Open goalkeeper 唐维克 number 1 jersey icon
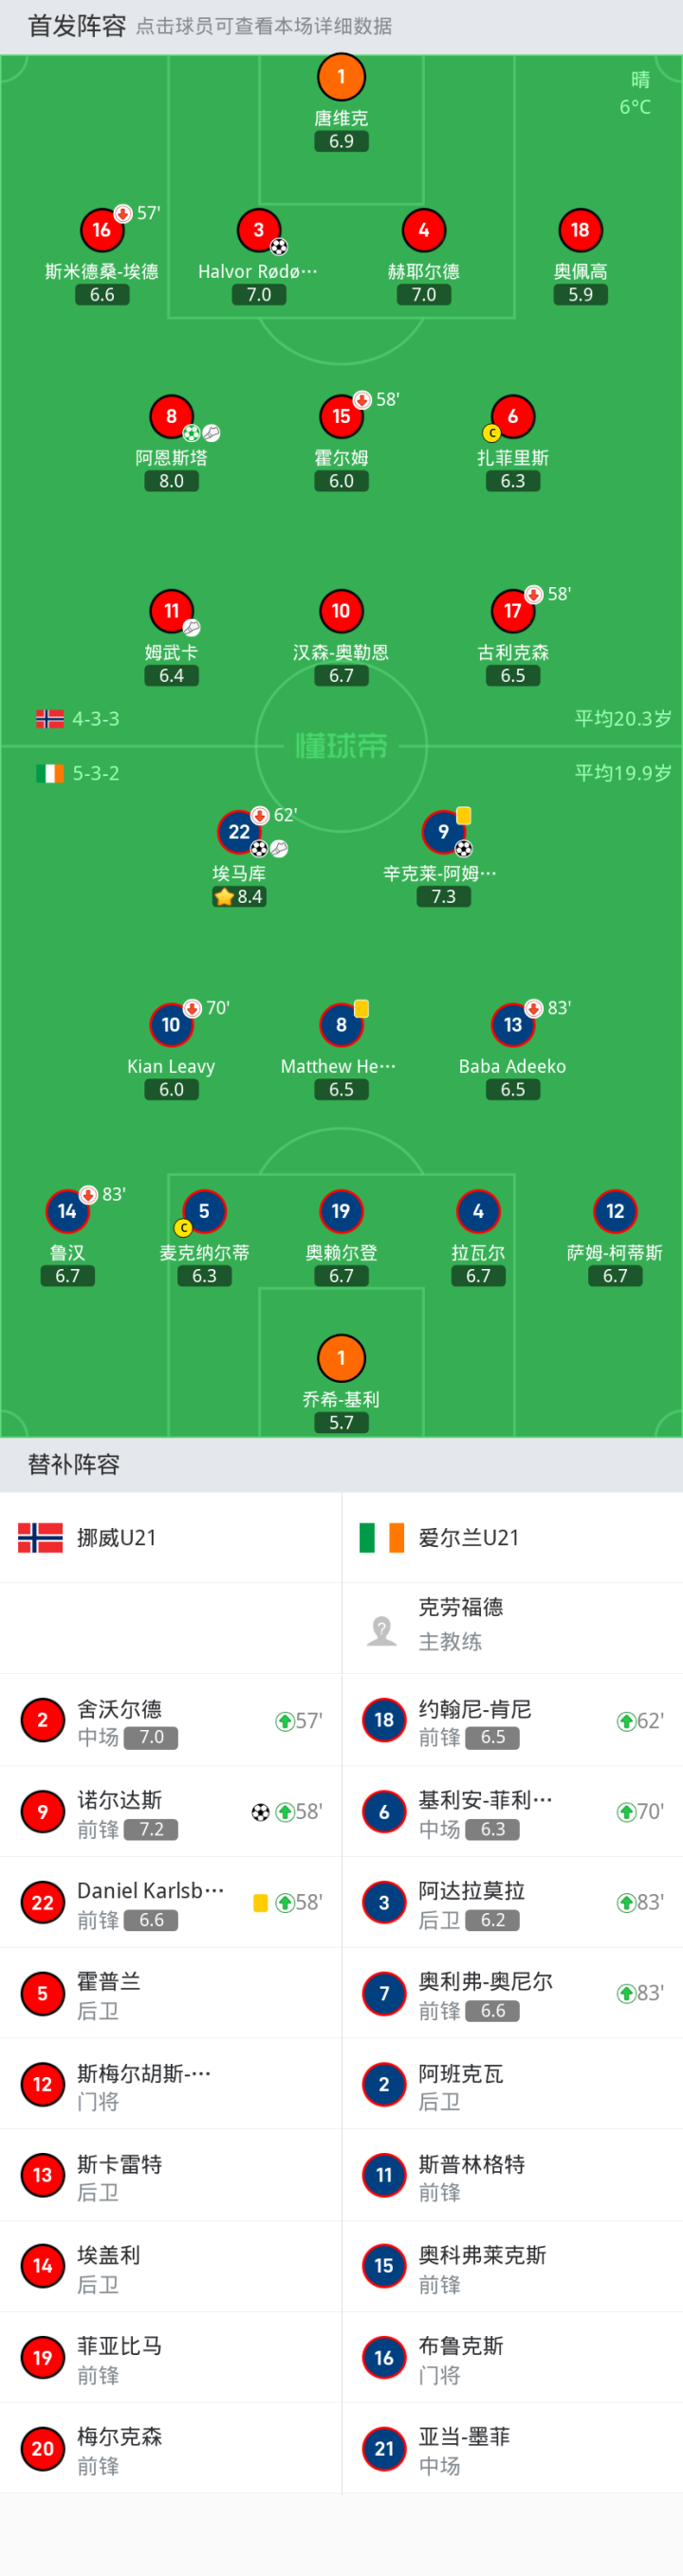 (x=341, y=77)
